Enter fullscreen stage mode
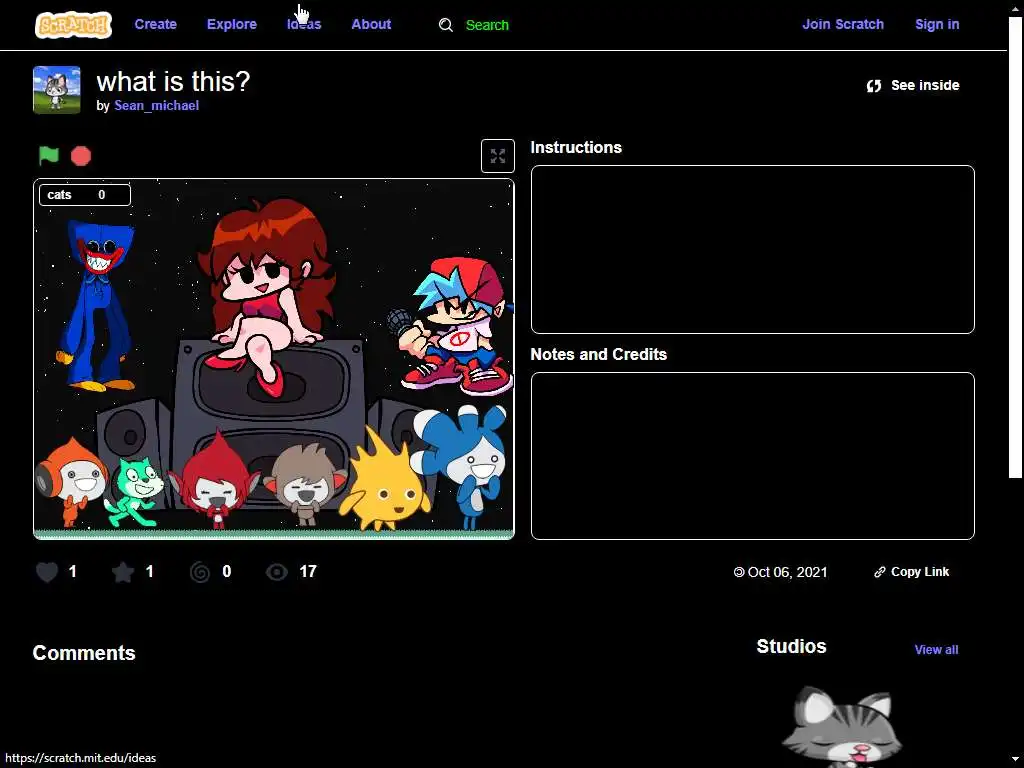 pyautogui.click(x=498, y=156)
